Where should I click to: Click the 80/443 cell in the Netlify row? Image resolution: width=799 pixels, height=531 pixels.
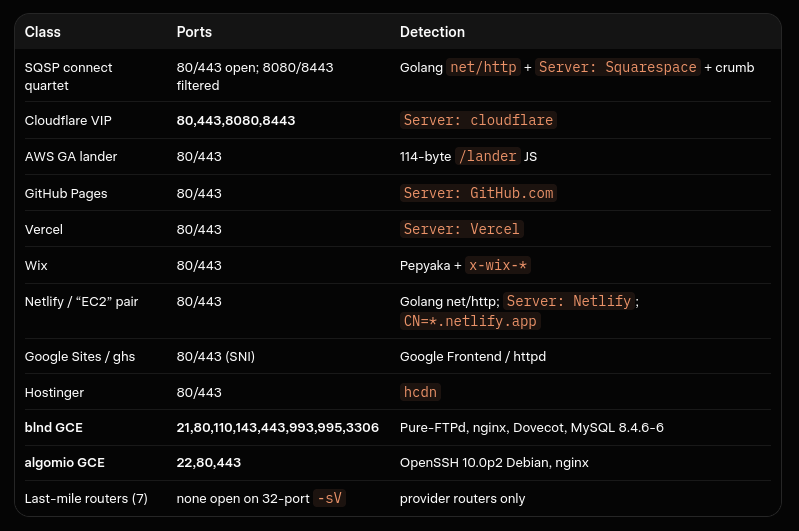click(x=199, y=302)
